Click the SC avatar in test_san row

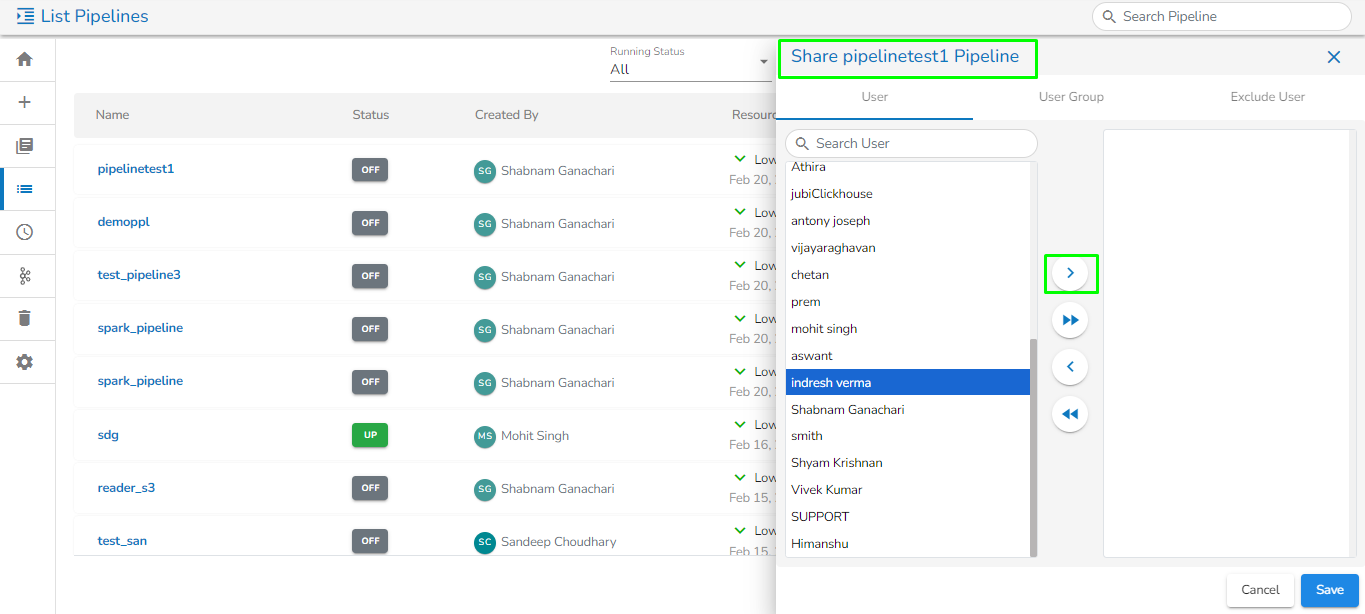click(x=485, y=542)
